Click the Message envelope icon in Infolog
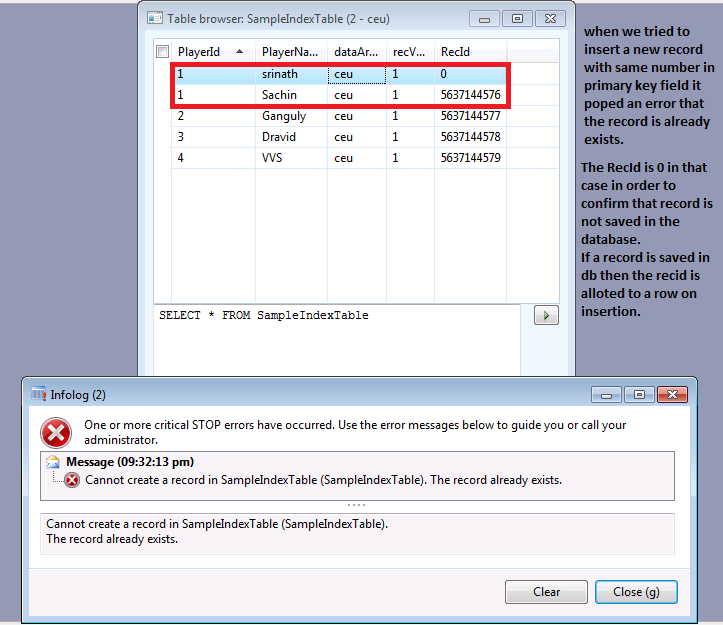This screenshot has width=723, height=625. tap(53, 462)
